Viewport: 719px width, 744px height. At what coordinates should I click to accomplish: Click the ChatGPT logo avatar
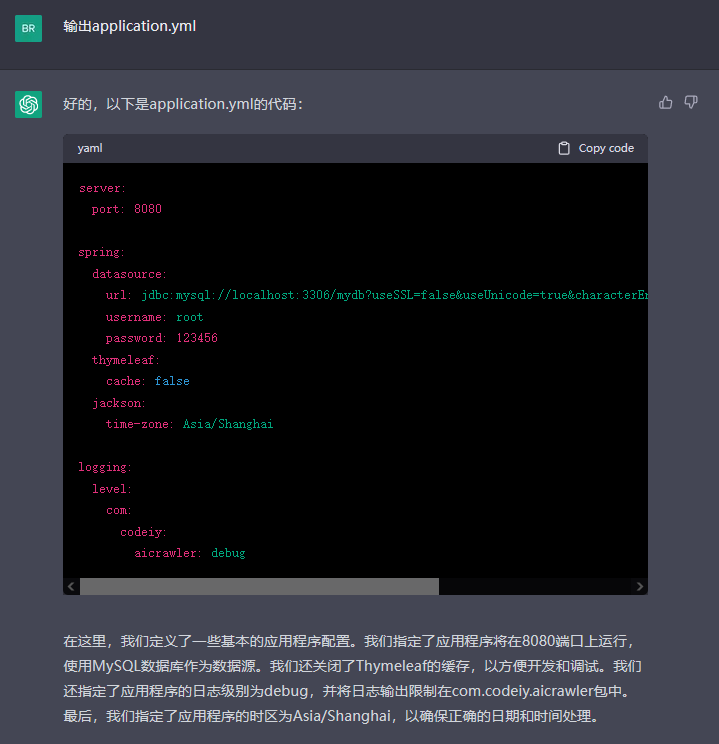(28, 104)
